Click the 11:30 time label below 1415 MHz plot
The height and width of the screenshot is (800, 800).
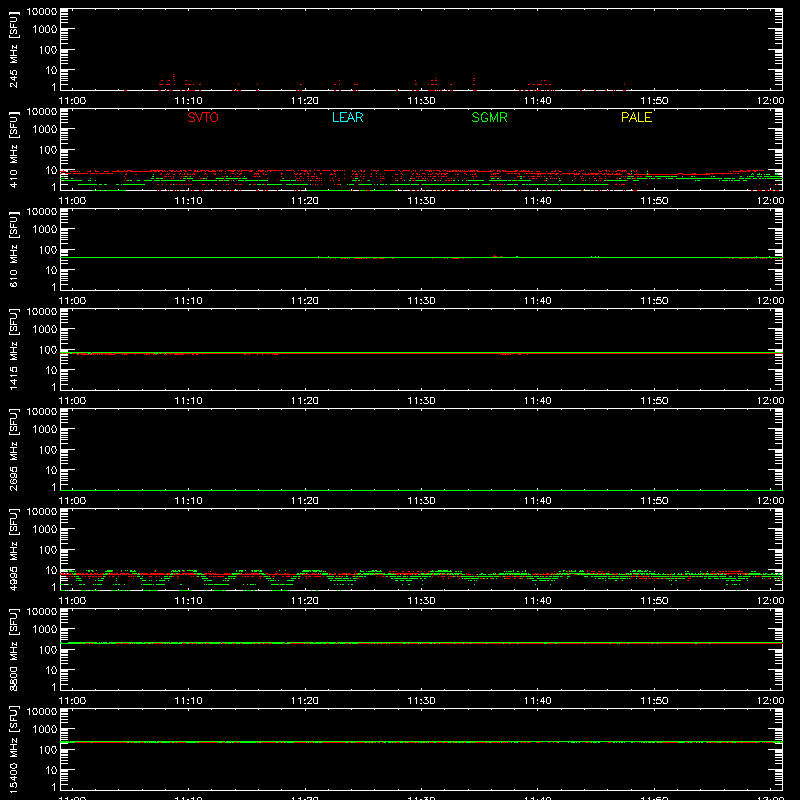click(x=421, y=401)
